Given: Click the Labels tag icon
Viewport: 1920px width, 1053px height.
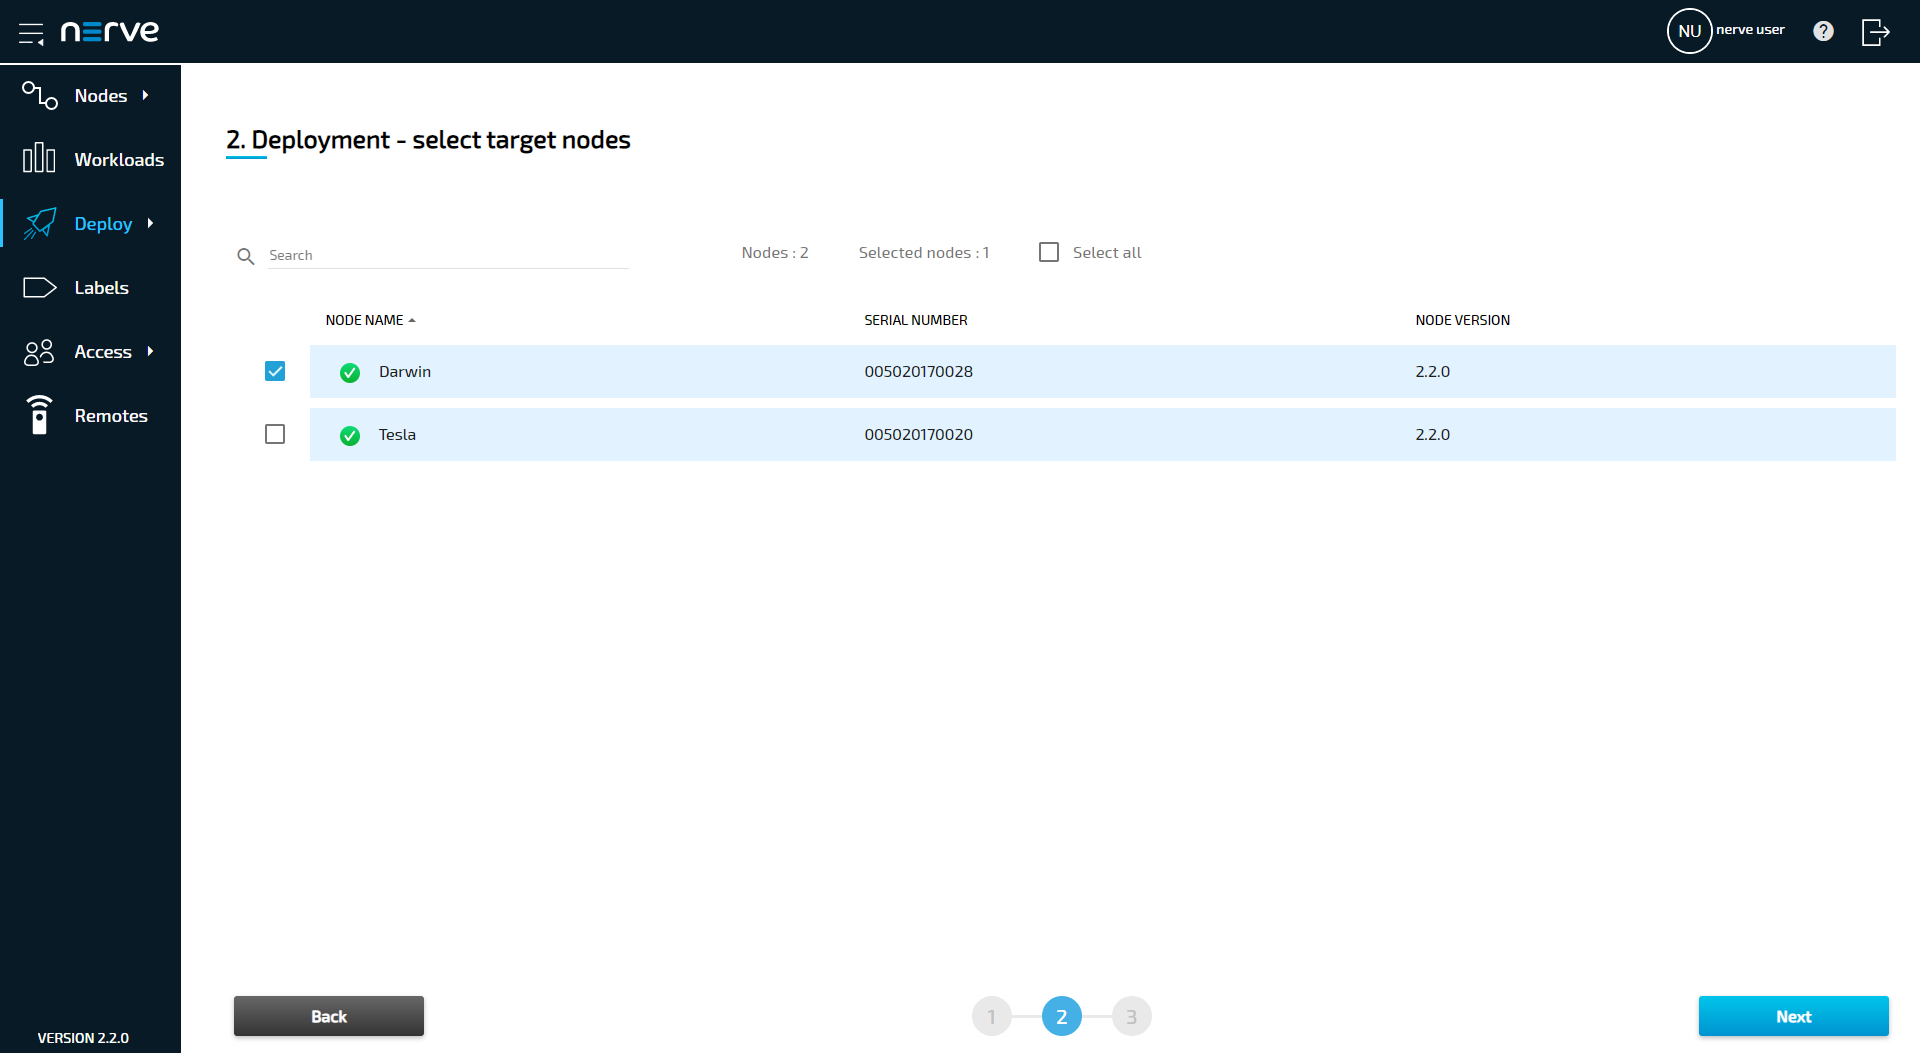Looking at the screenshot, I should (x=39, y=288).
